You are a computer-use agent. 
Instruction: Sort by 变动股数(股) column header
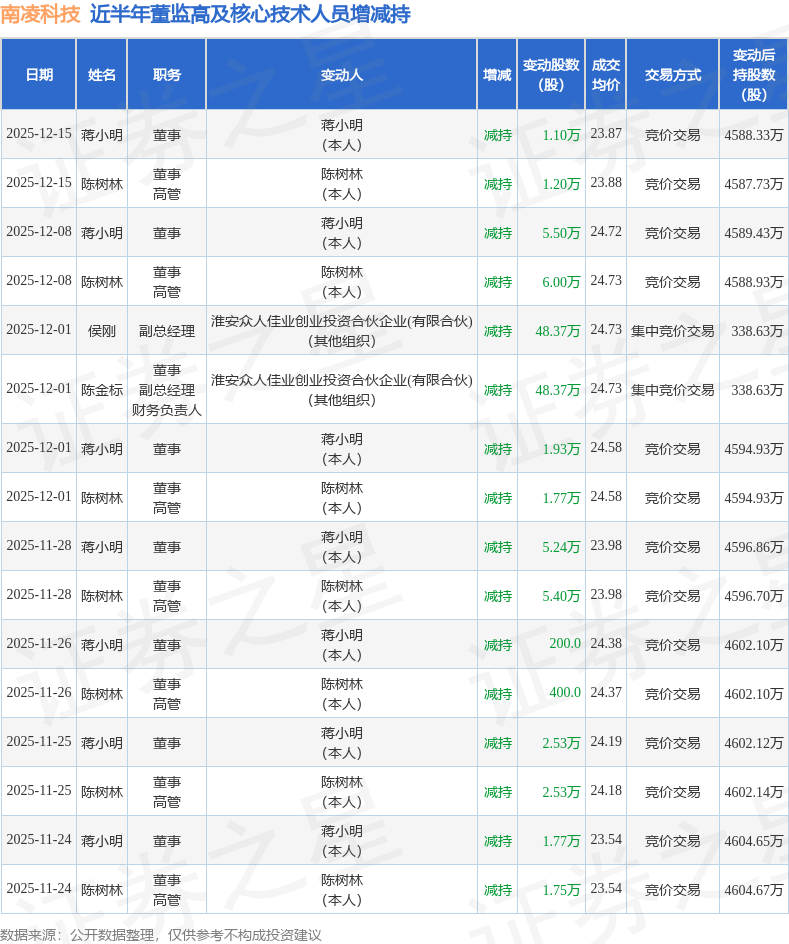pyautogui.click(x=551, y=75)
